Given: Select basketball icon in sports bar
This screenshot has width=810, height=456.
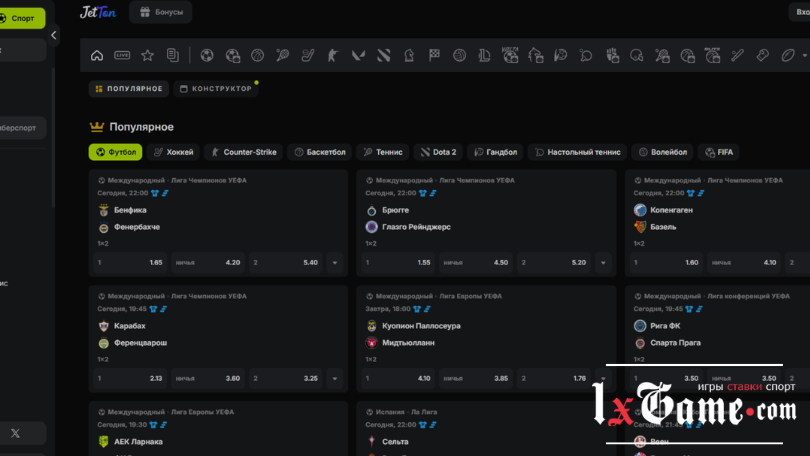Looking at the screenshot, I should [x=257, y=55].
